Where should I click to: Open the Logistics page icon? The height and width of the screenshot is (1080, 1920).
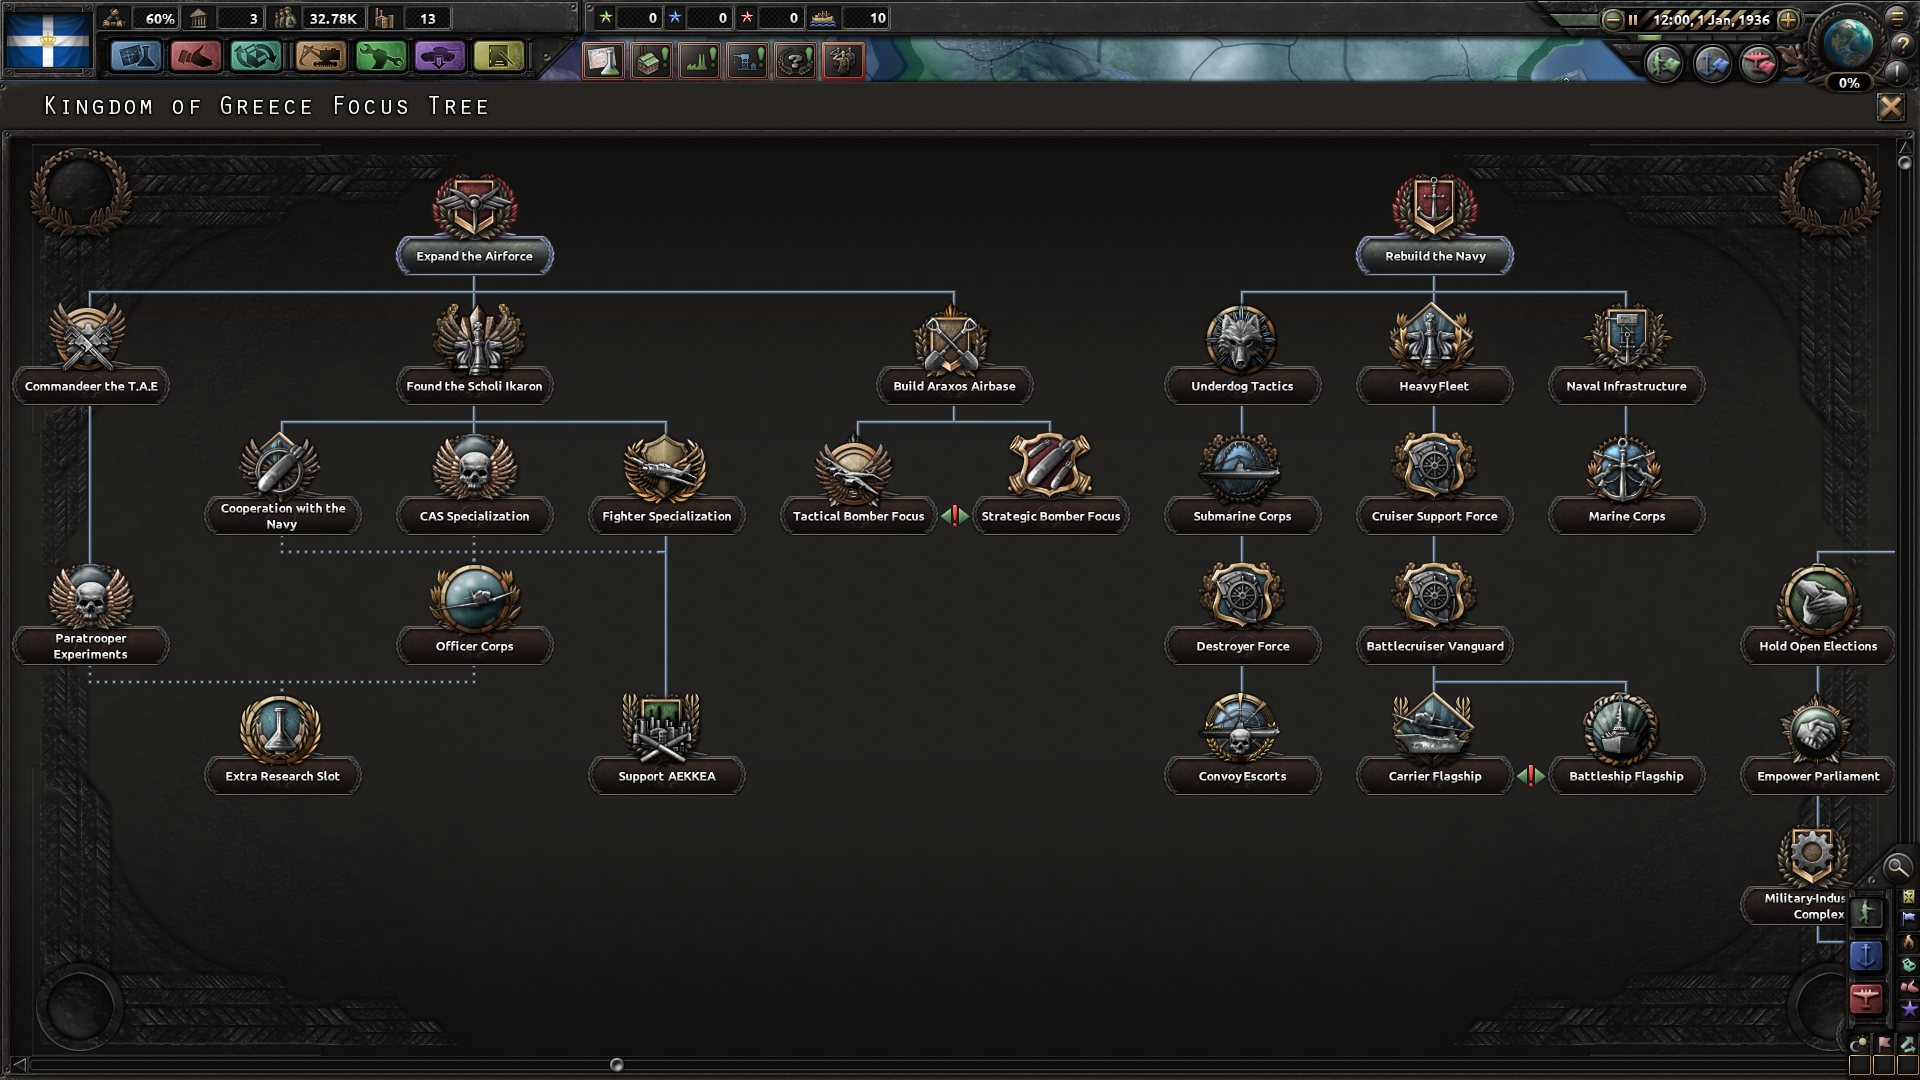point(499,57)
